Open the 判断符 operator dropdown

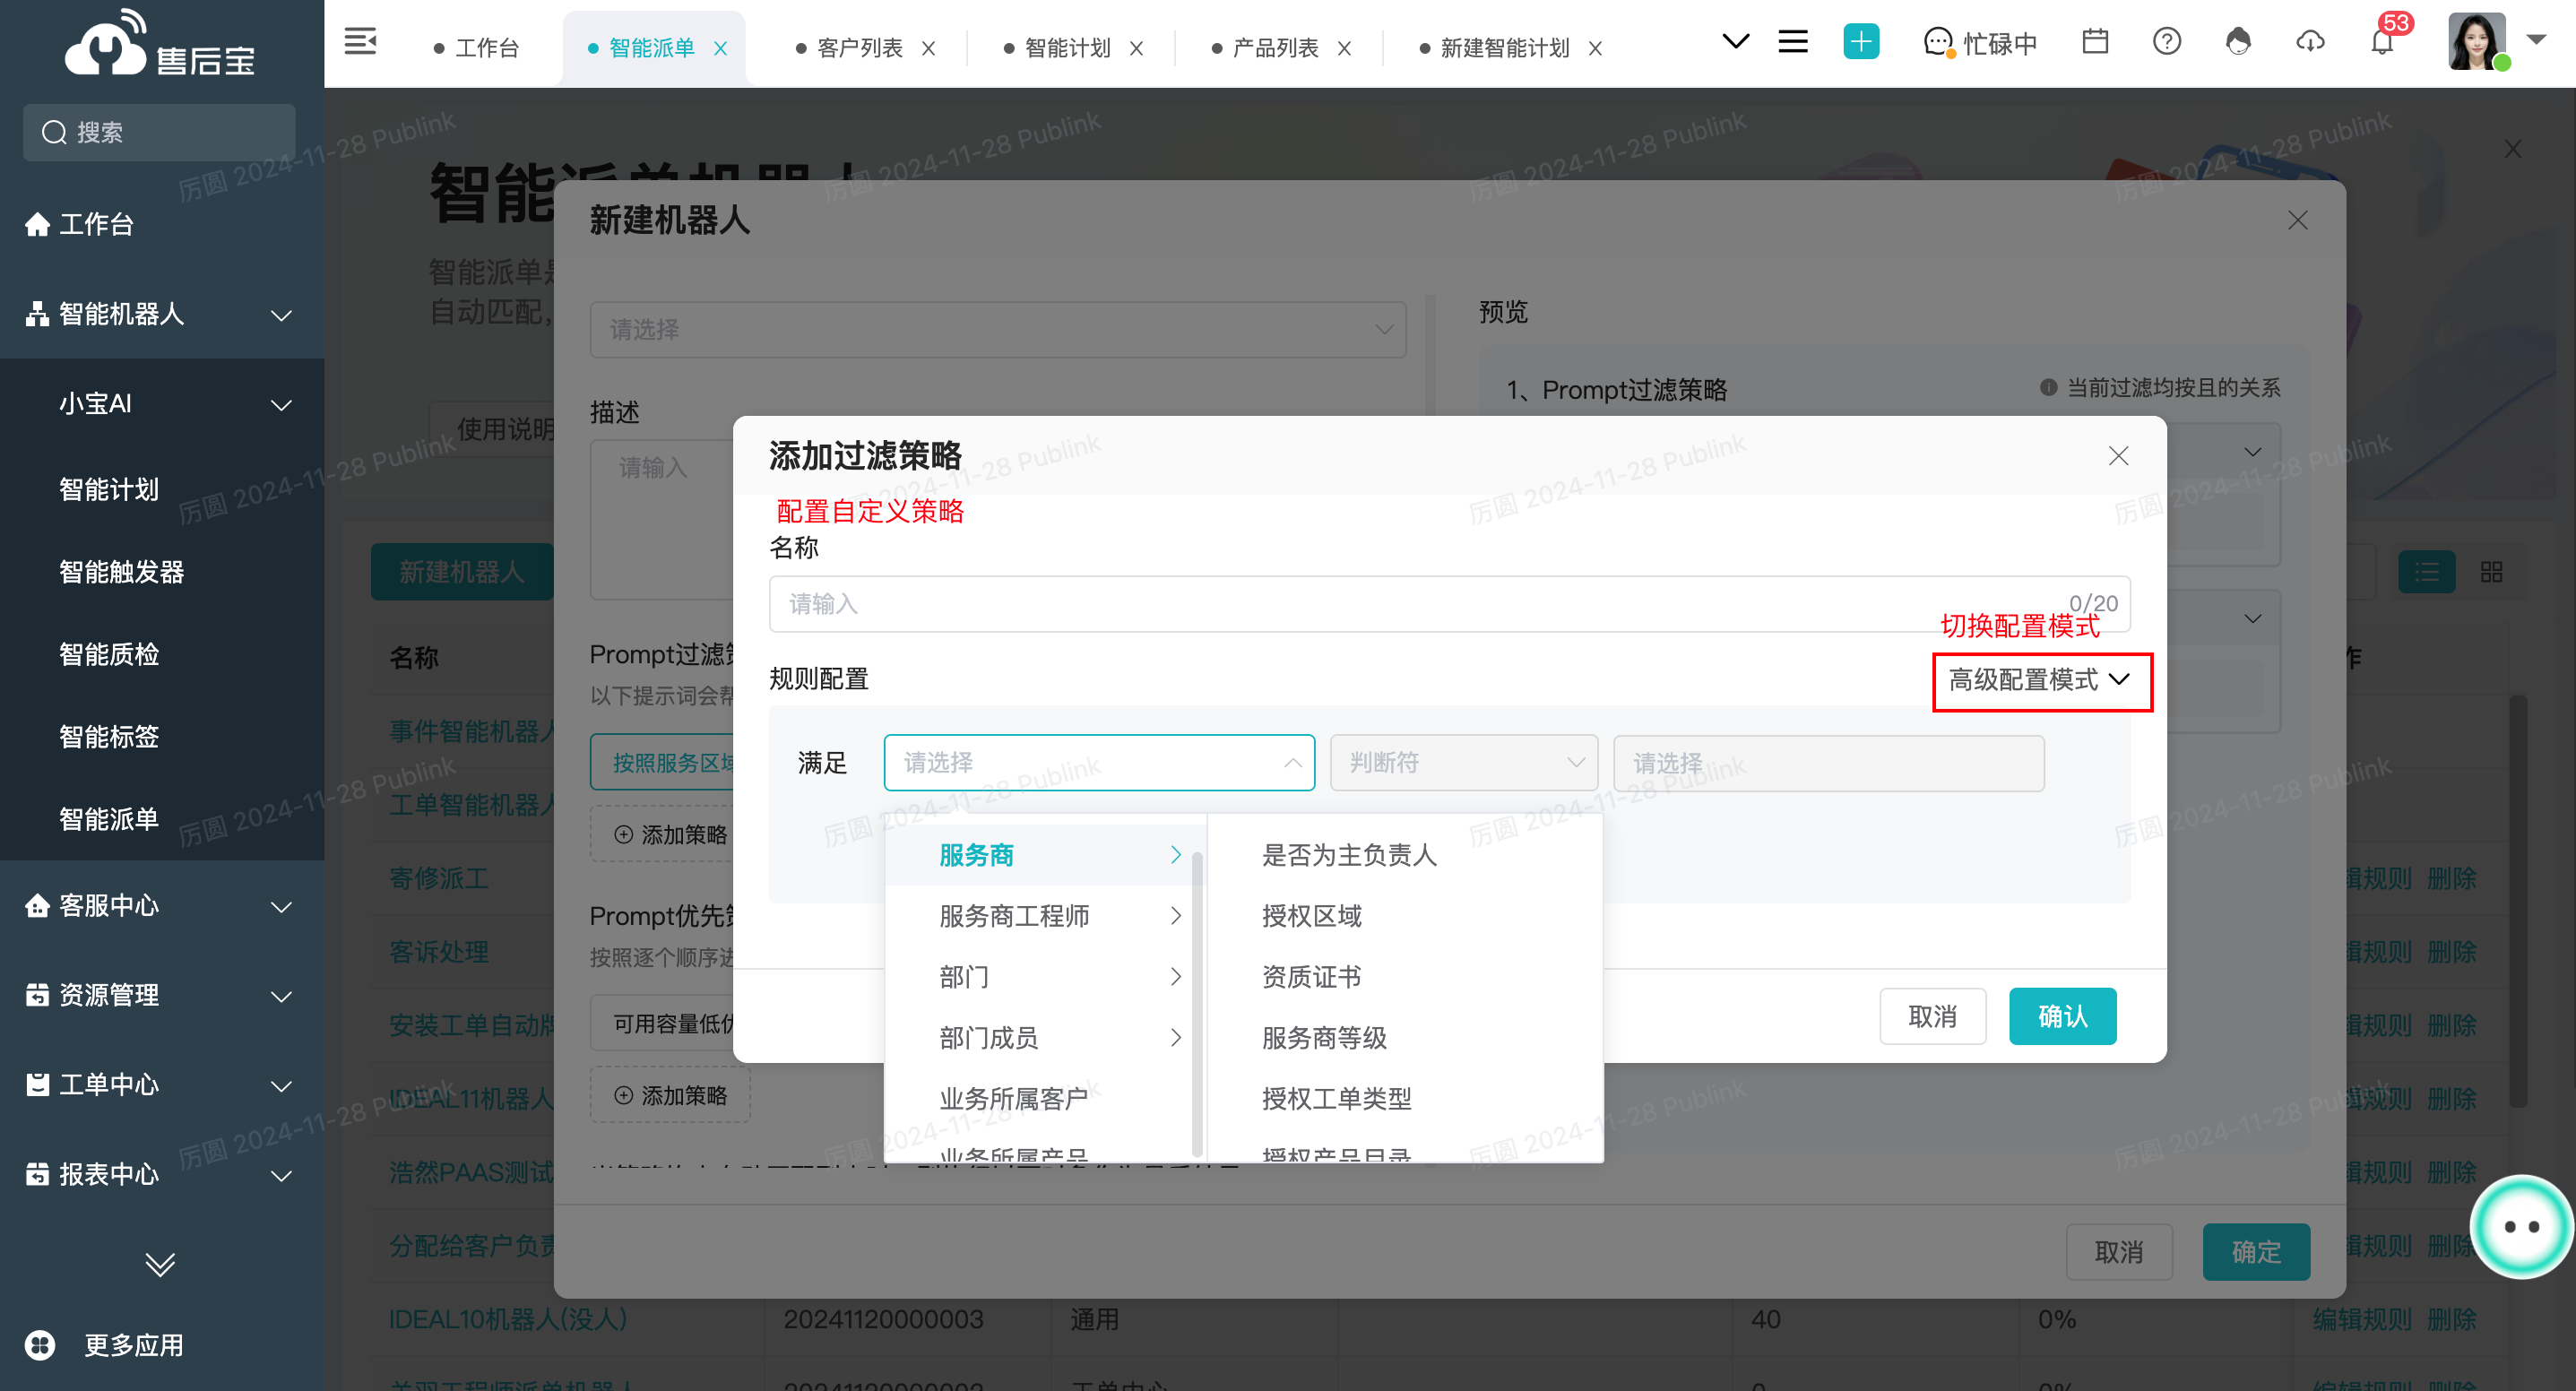pos(1463,763)
